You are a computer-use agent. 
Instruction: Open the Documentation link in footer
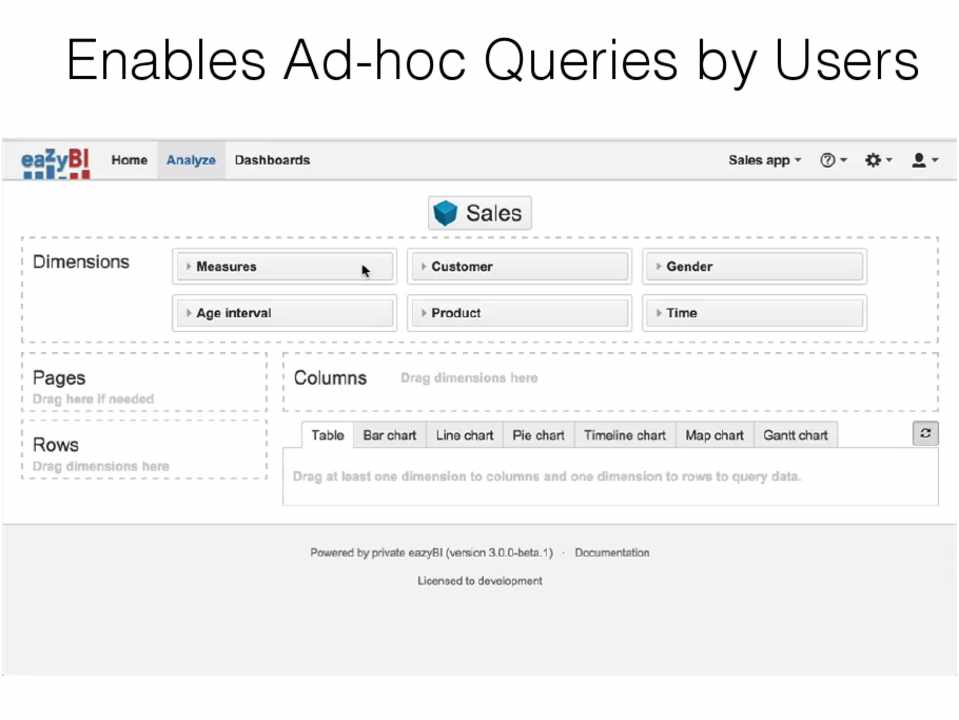[612, 552]
